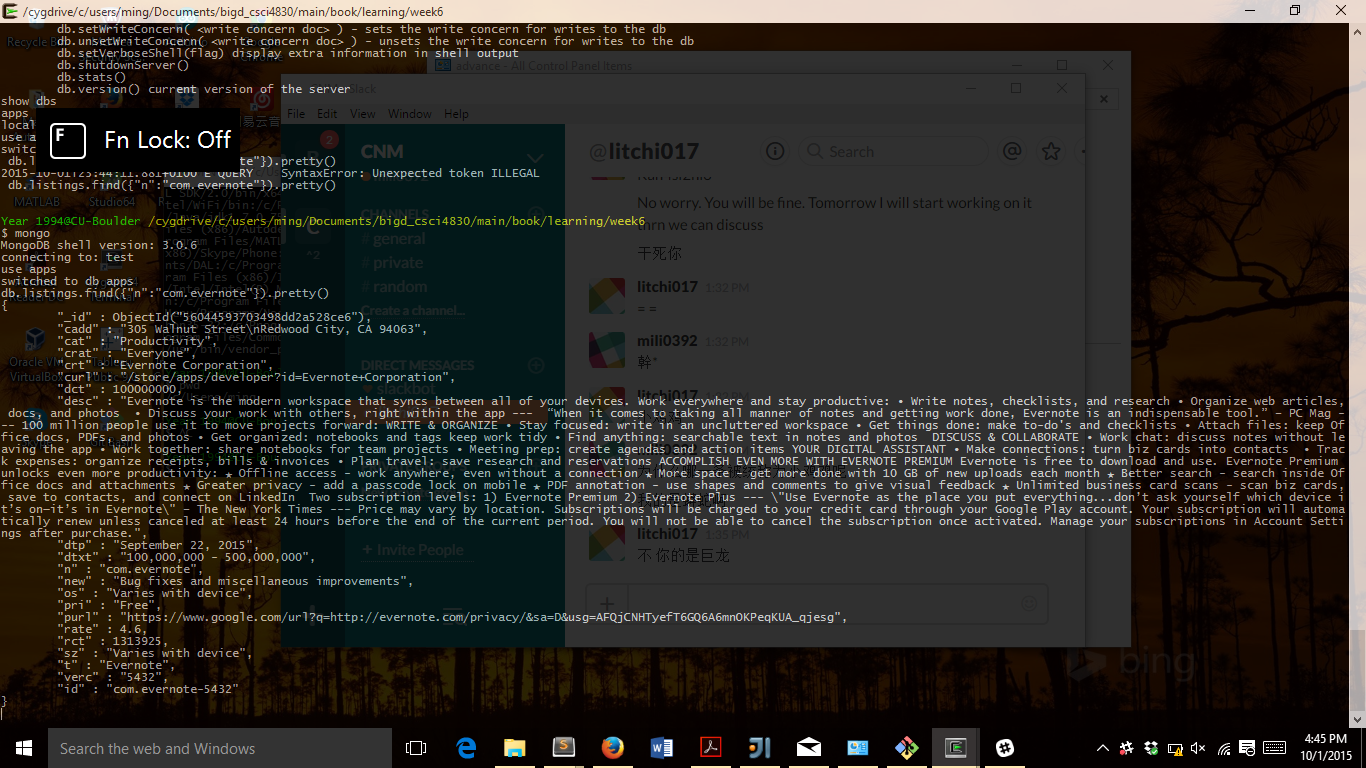Screen dimensions: 1366x768
Task: Click the colorful diamond taskbar icon
Action: [x=907, y=748]
